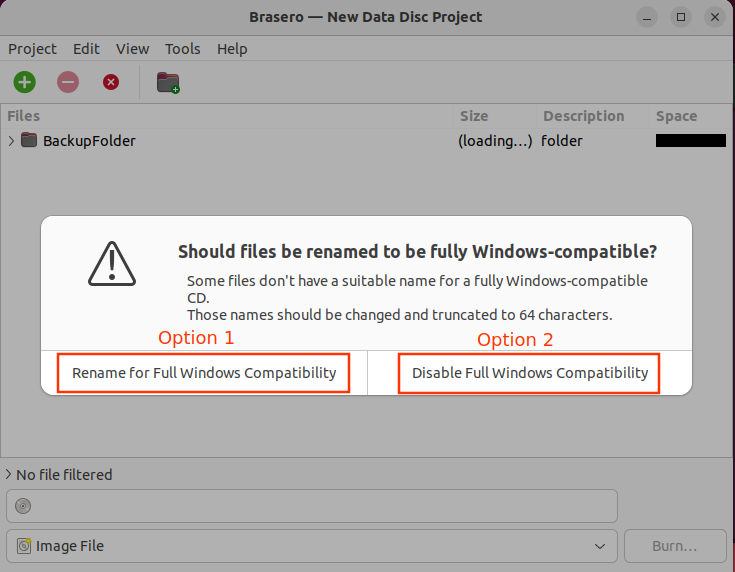Click the green add files icon
This screenshot has height=572, width=735.
(x=24, y=83)
